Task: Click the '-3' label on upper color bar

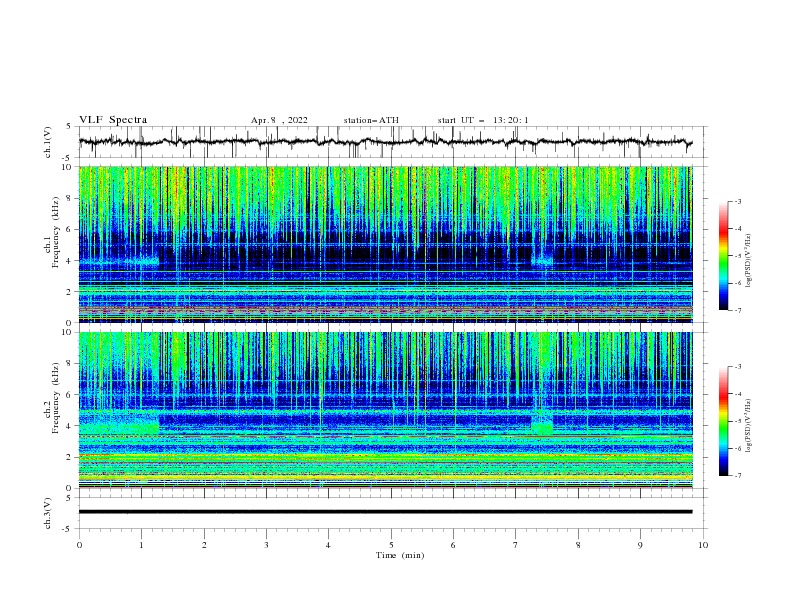Action: click(737, 201)
